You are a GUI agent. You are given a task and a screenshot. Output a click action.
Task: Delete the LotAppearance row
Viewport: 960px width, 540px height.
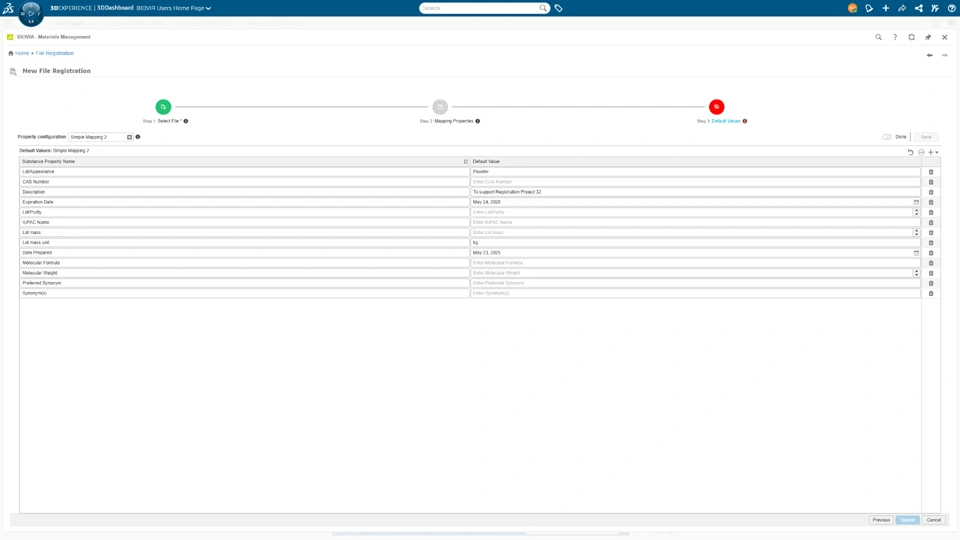click(x=931, y=172)
